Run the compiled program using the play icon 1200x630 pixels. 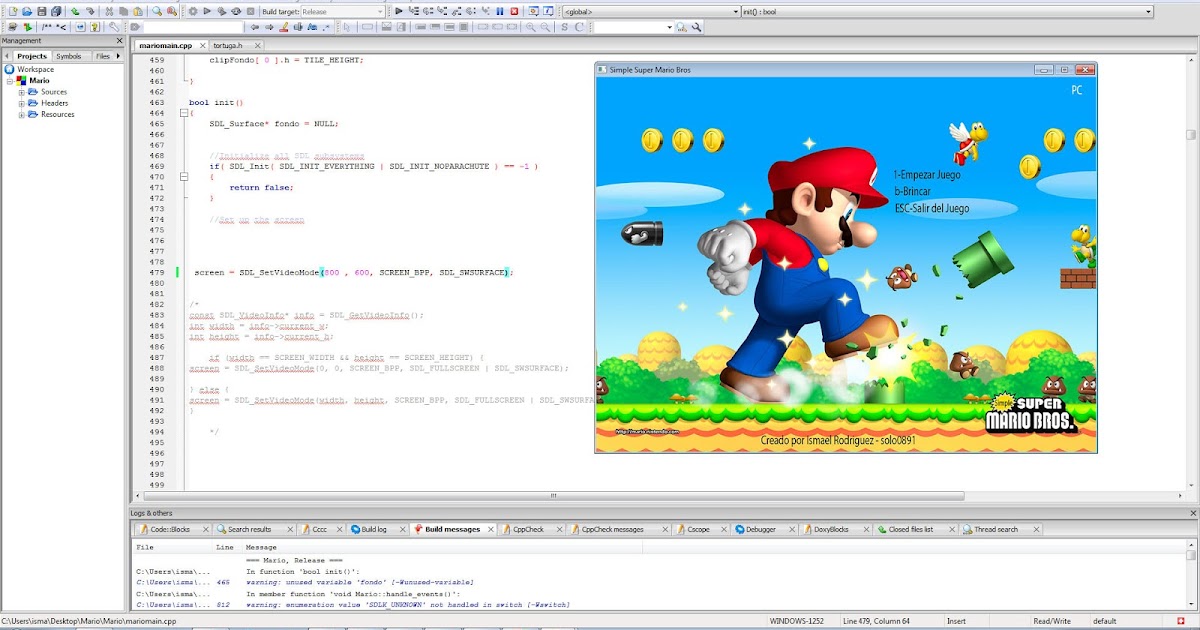click(x=207, y=10)
